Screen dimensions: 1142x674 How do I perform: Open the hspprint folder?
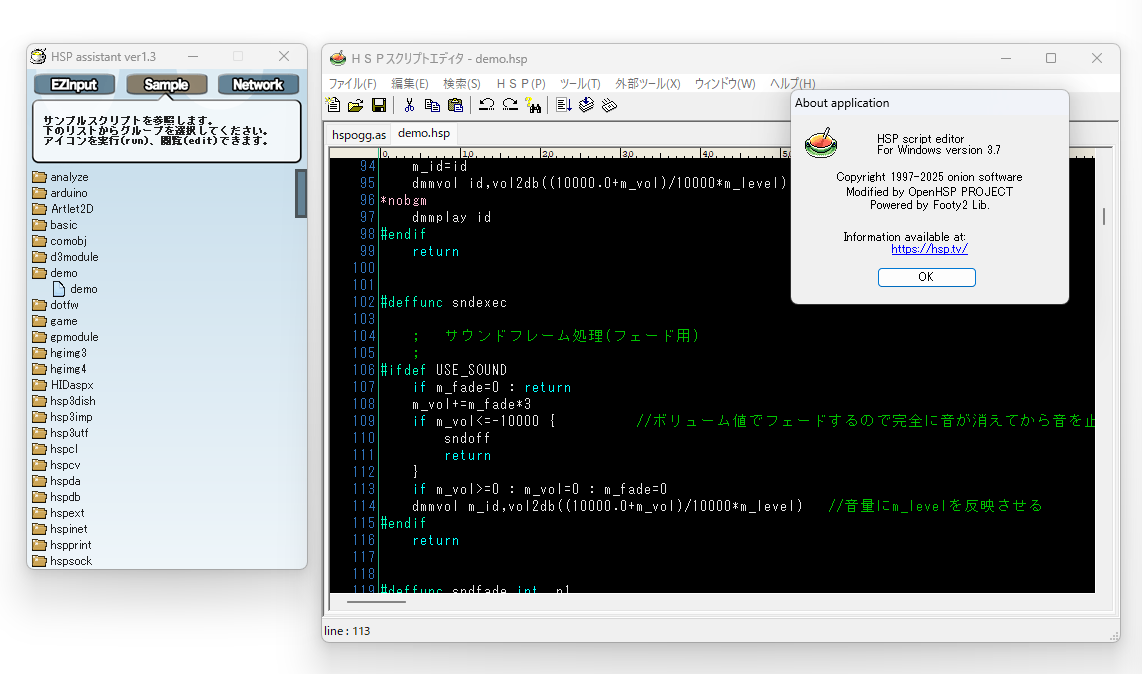62,545
